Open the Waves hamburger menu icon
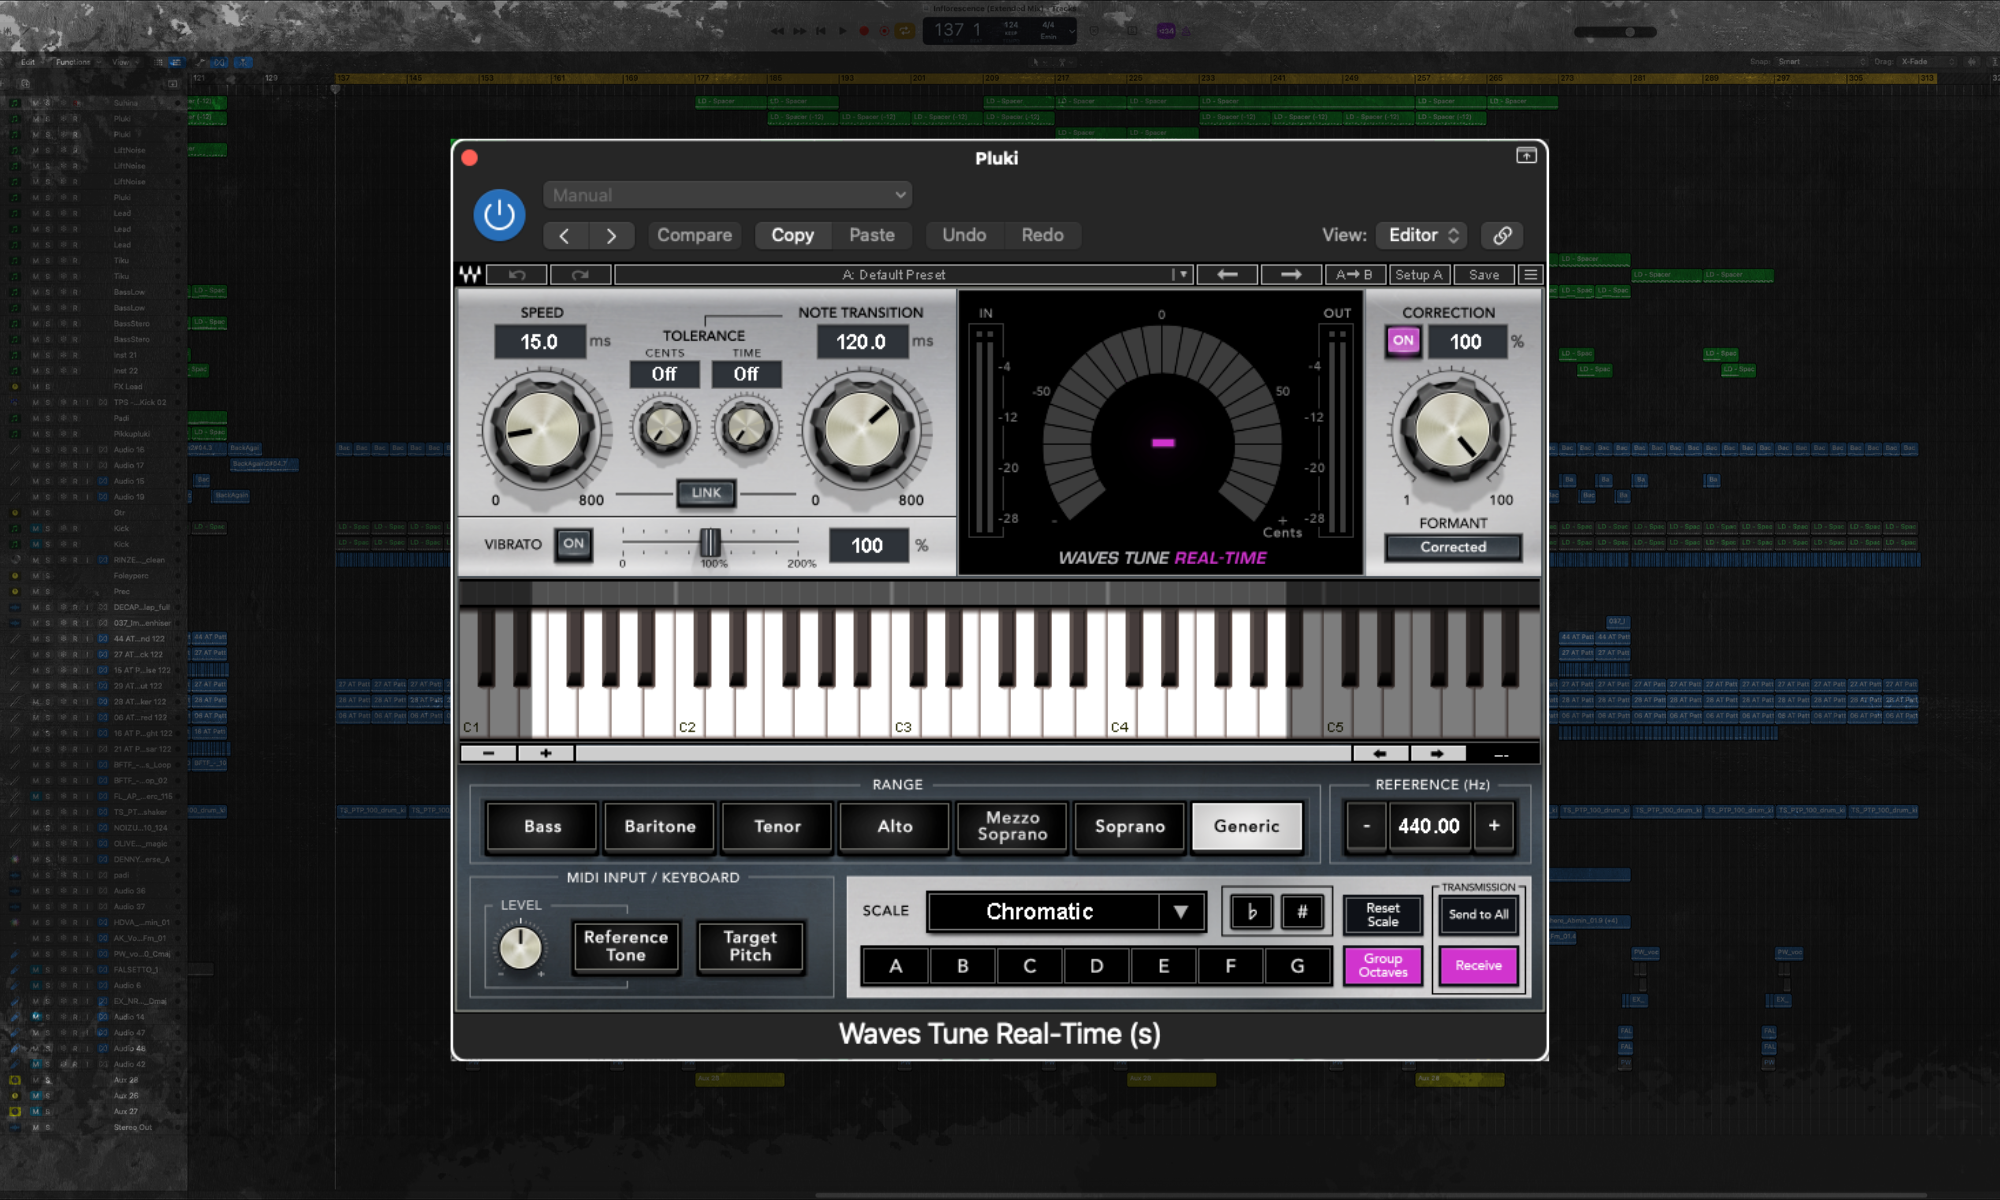 pos(1529,274)
